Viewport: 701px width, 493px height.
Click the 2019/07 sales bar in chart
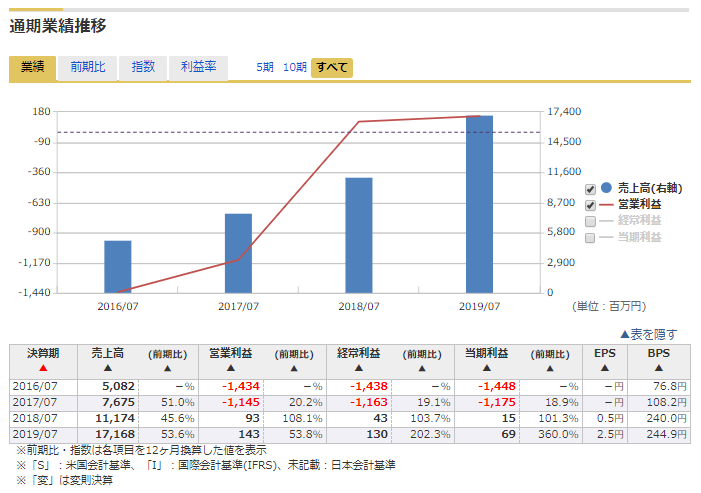coord(479,204)
